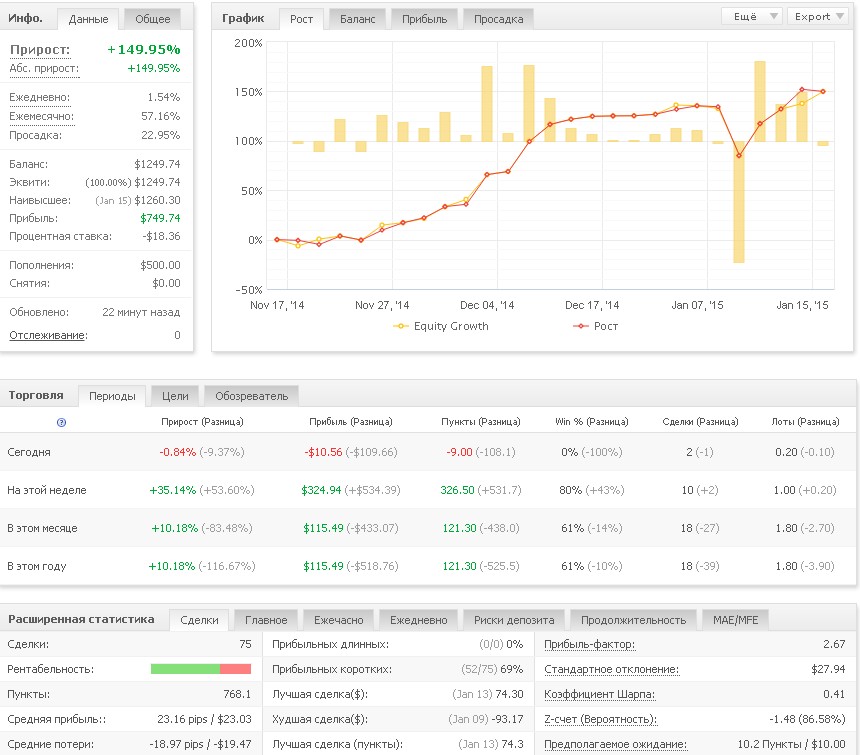Select the Главное statistics tab
Image resolution: width=860 pixels, height=755 pixels.
point(266,619)
